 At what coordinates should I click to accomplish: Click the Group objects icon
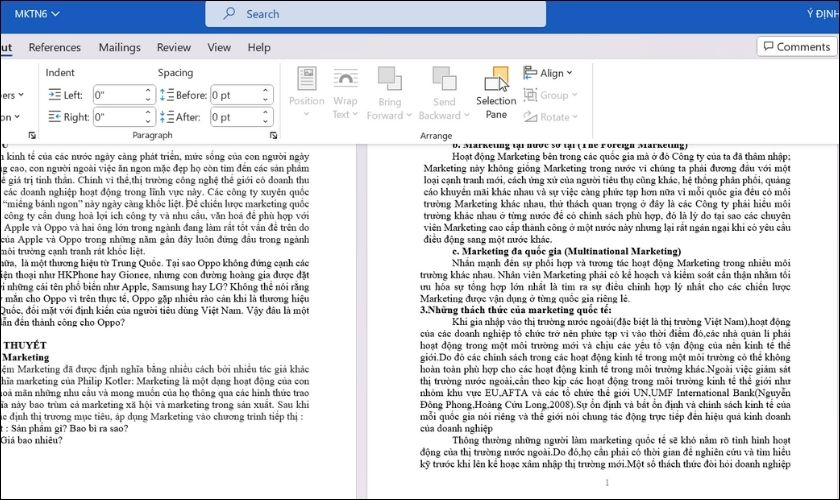tap(530, 95)
